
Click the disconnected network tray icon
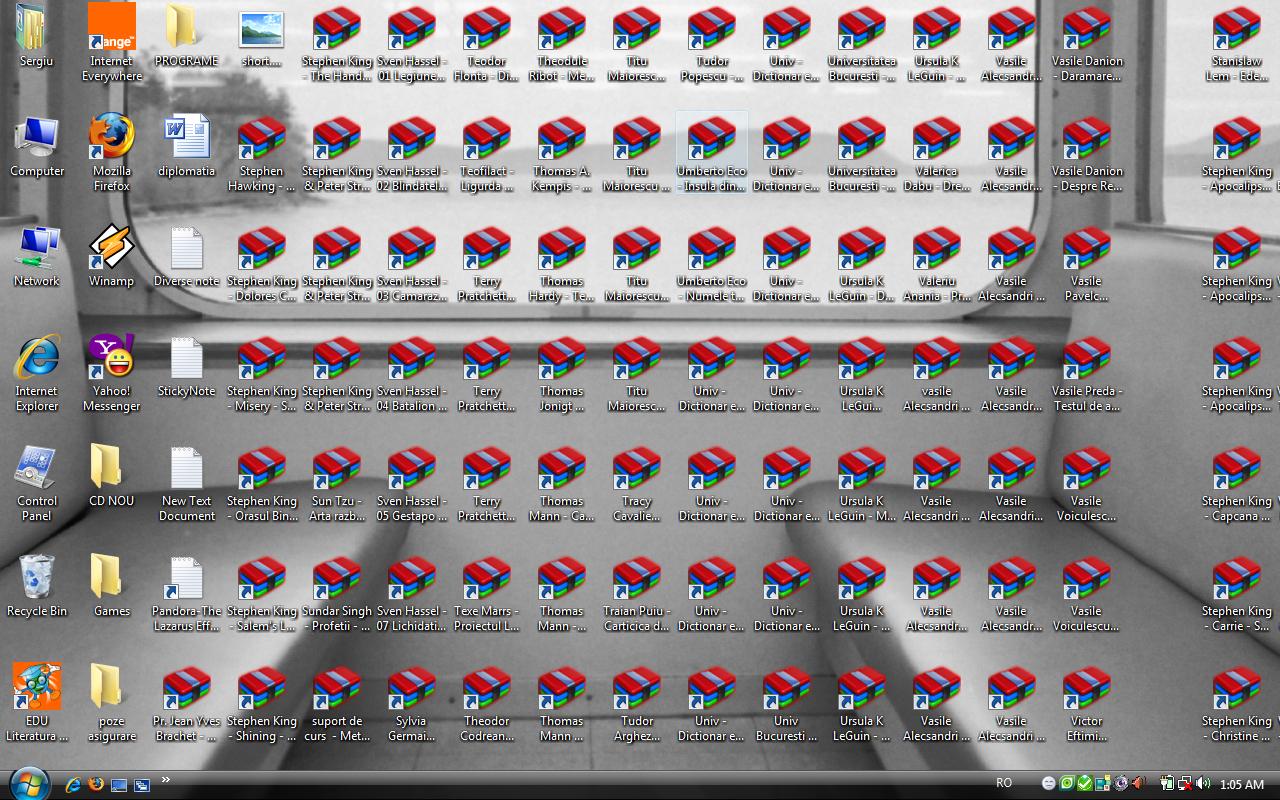[1184, 784]
